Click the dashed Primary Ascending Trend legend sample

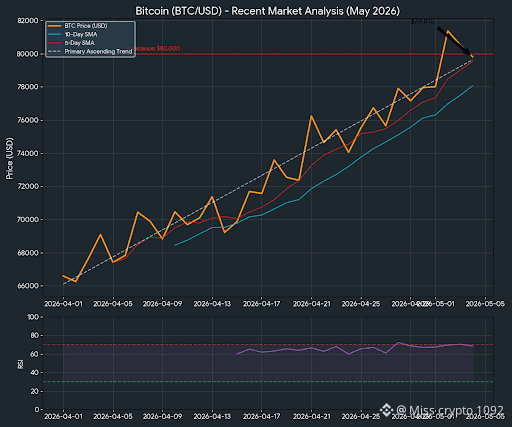coord(54,52)
